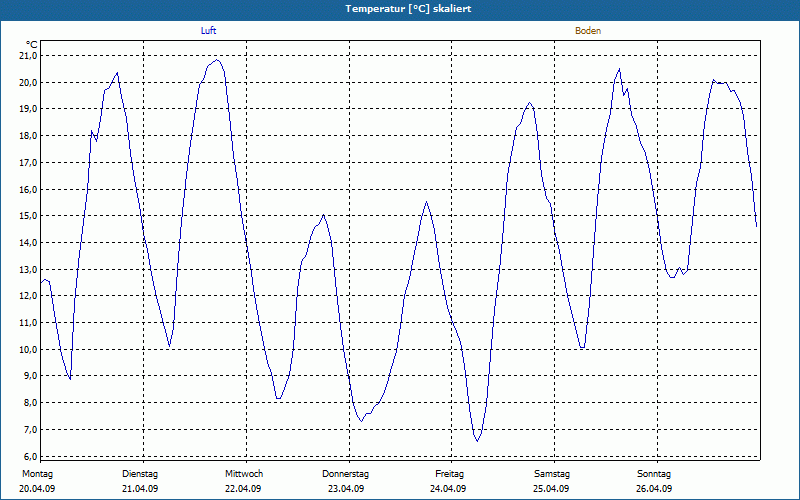Click the date 20.04.09

tap(37, 489)
